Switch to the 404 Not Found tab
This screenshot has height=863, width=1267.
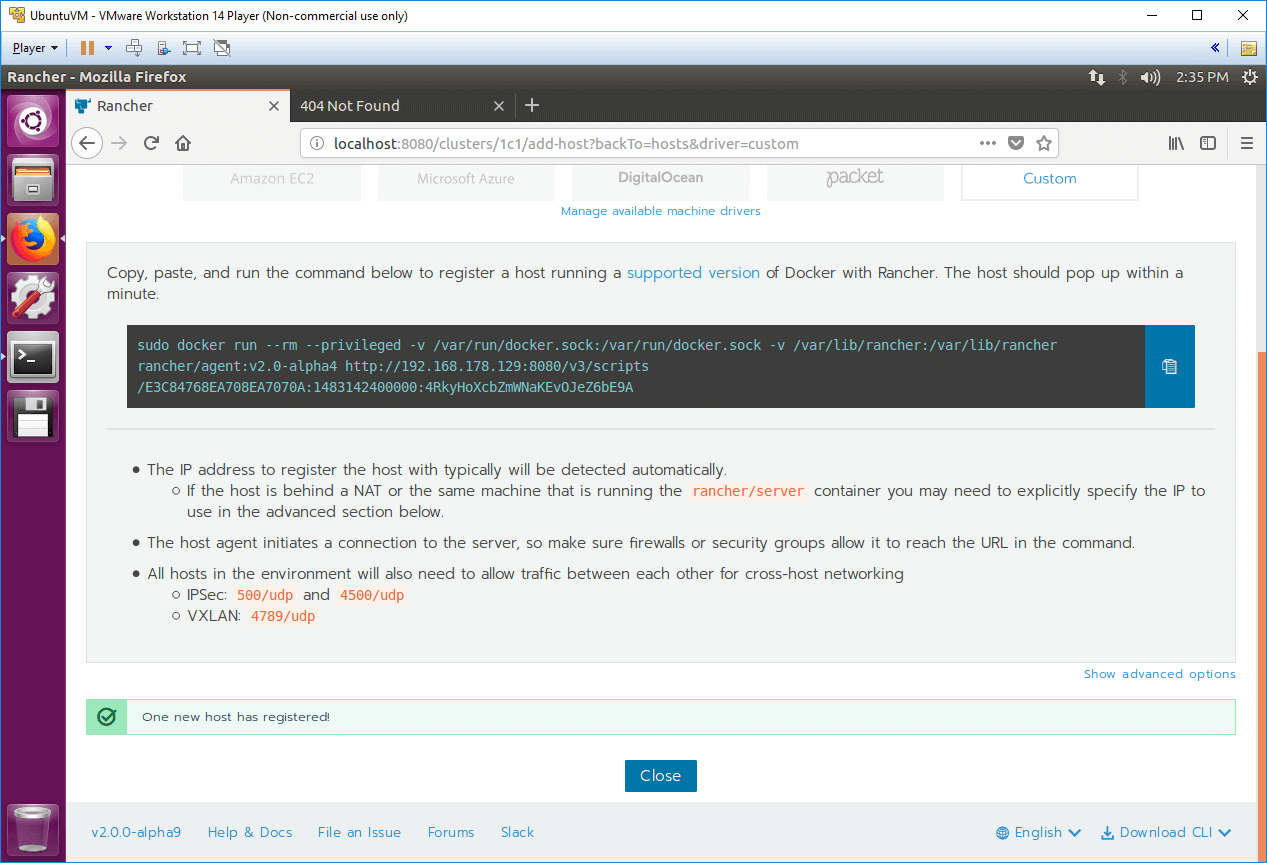coord(403,105)
